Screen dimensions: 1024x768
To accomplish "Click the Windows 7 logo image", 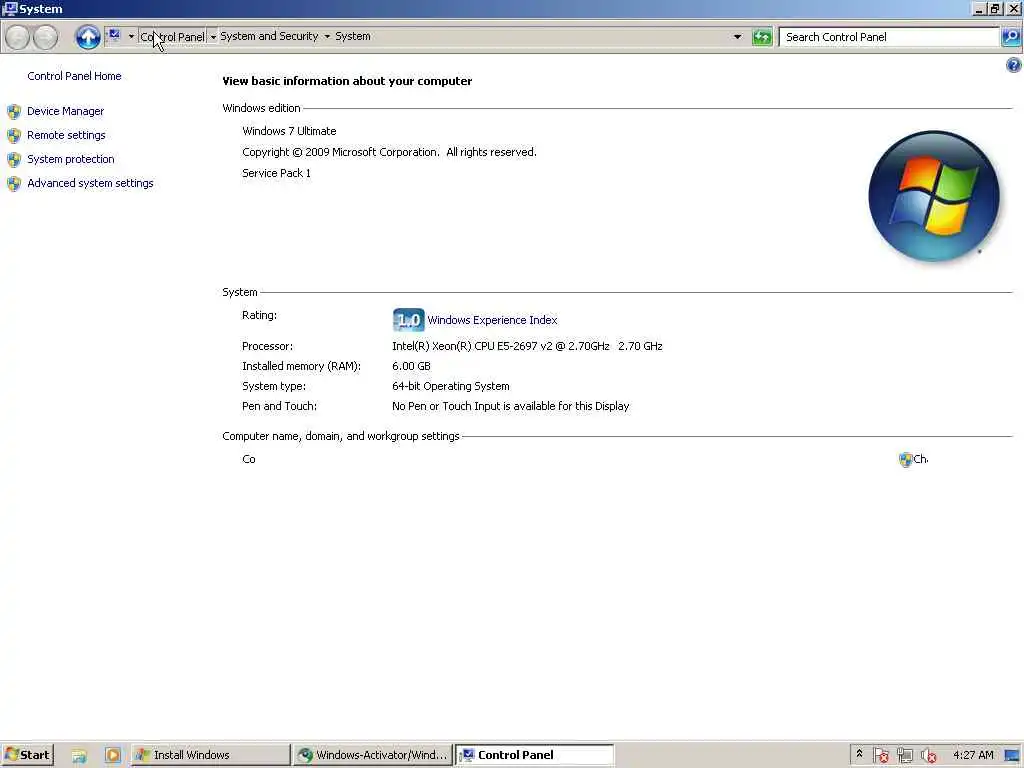I will (x=934, y=196).
